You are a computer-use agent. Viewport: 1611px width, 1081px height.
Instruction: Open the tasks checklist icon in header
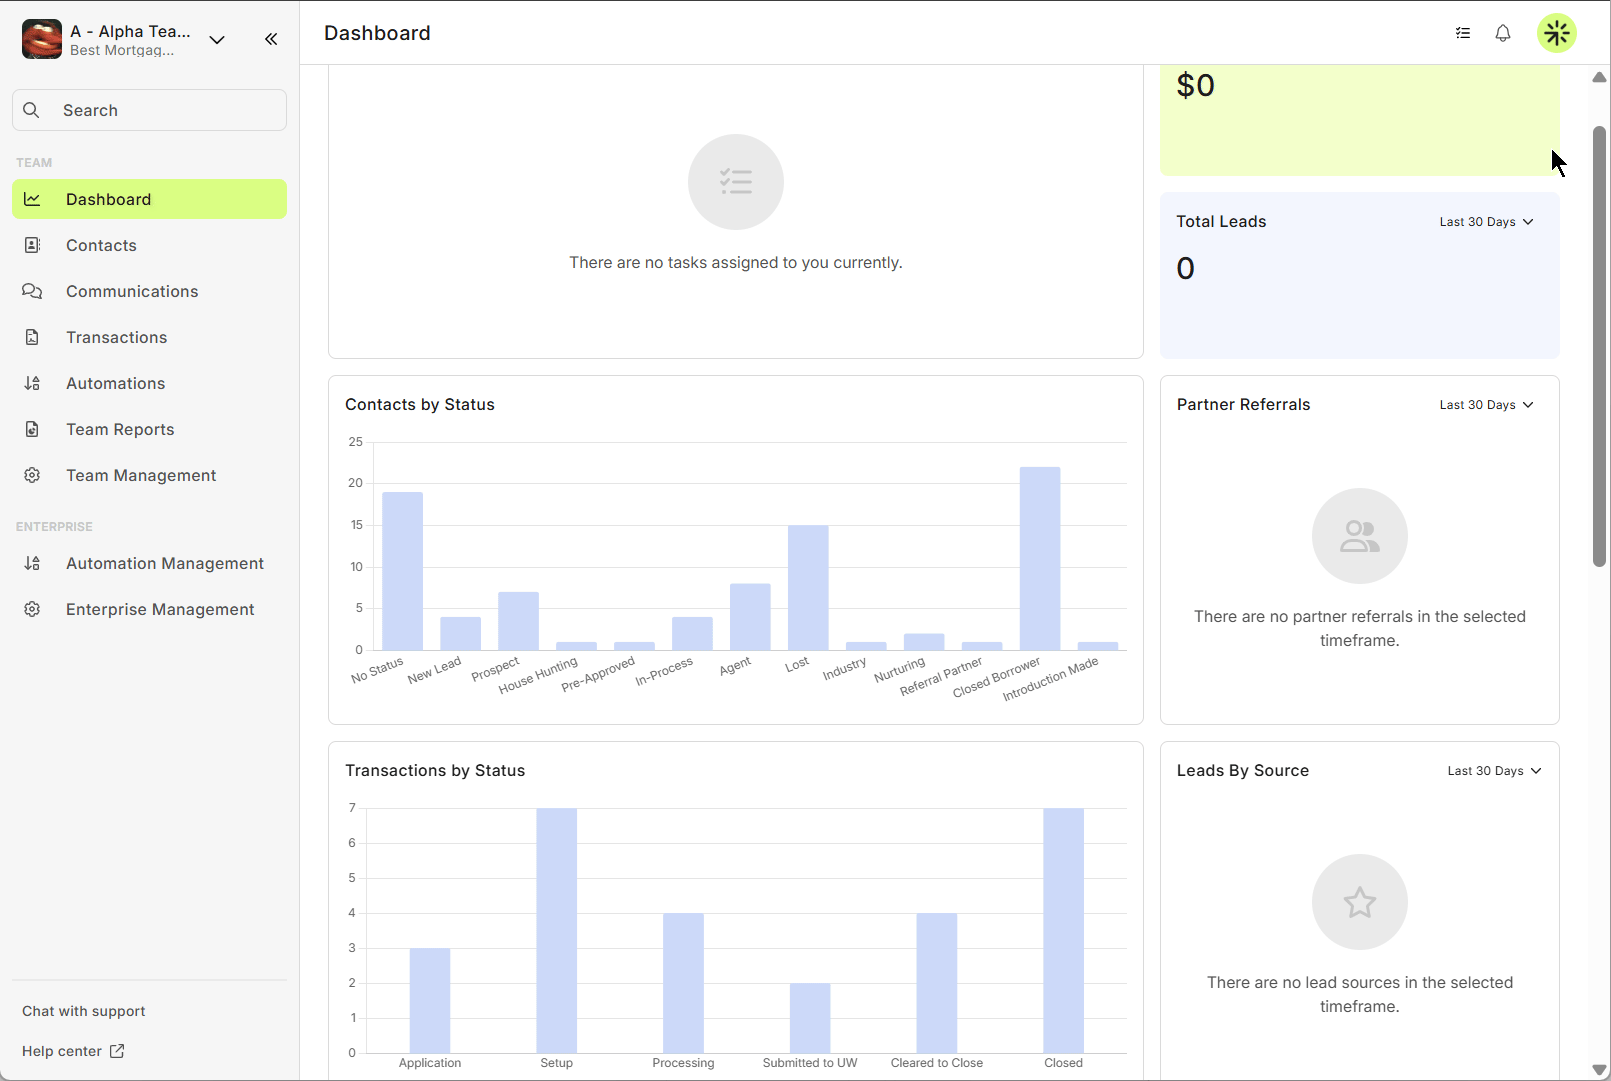pyautogui.click(x=1463, y=33)
